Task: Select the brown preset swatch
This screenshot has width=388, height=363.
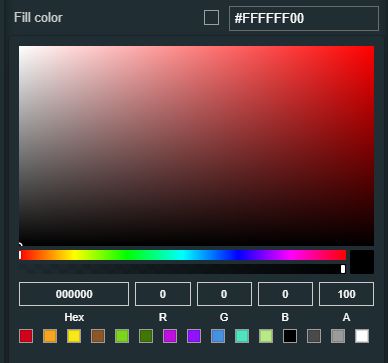Action: coord(98,336)
